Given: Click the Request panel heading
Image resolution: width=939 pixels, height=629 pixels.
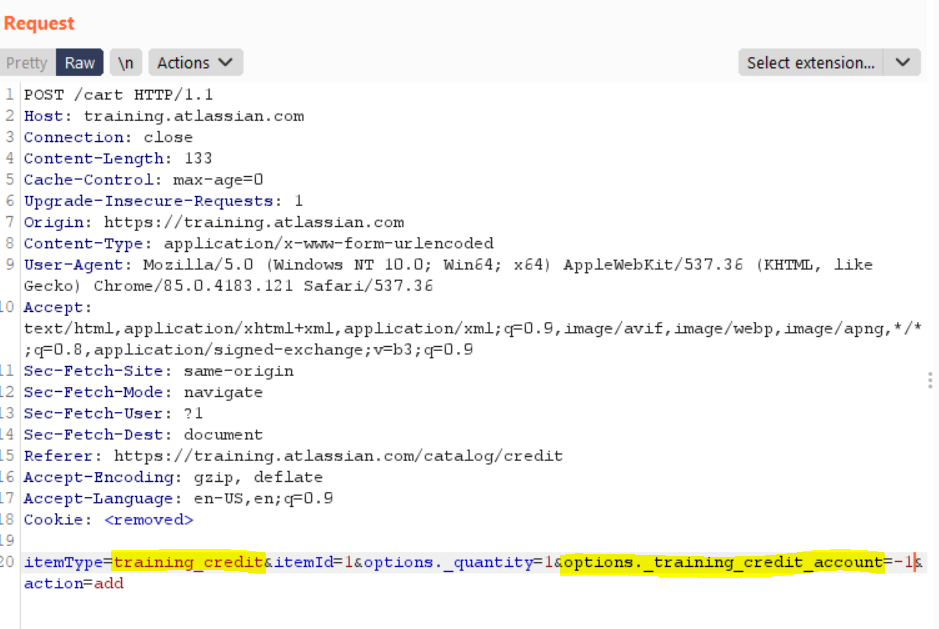Looking at the screenshot, I should 39,23.
